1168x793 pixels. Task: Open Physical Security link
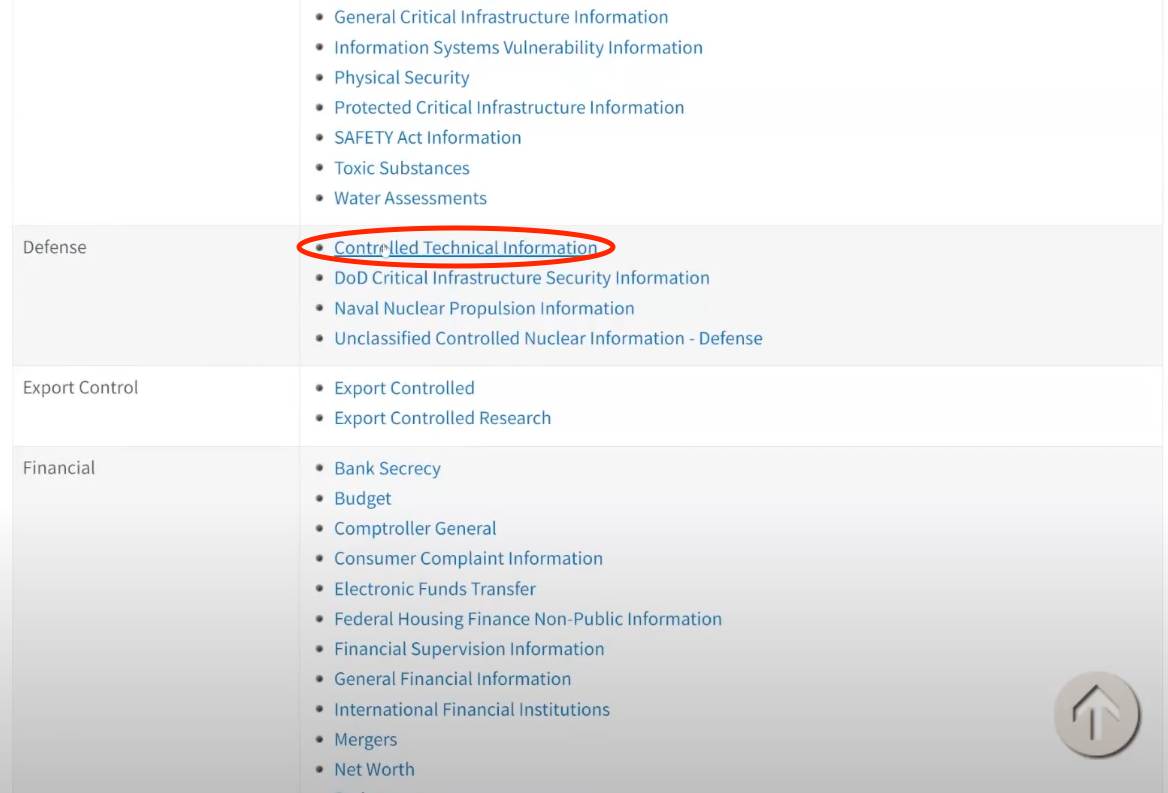click(401, 77)
